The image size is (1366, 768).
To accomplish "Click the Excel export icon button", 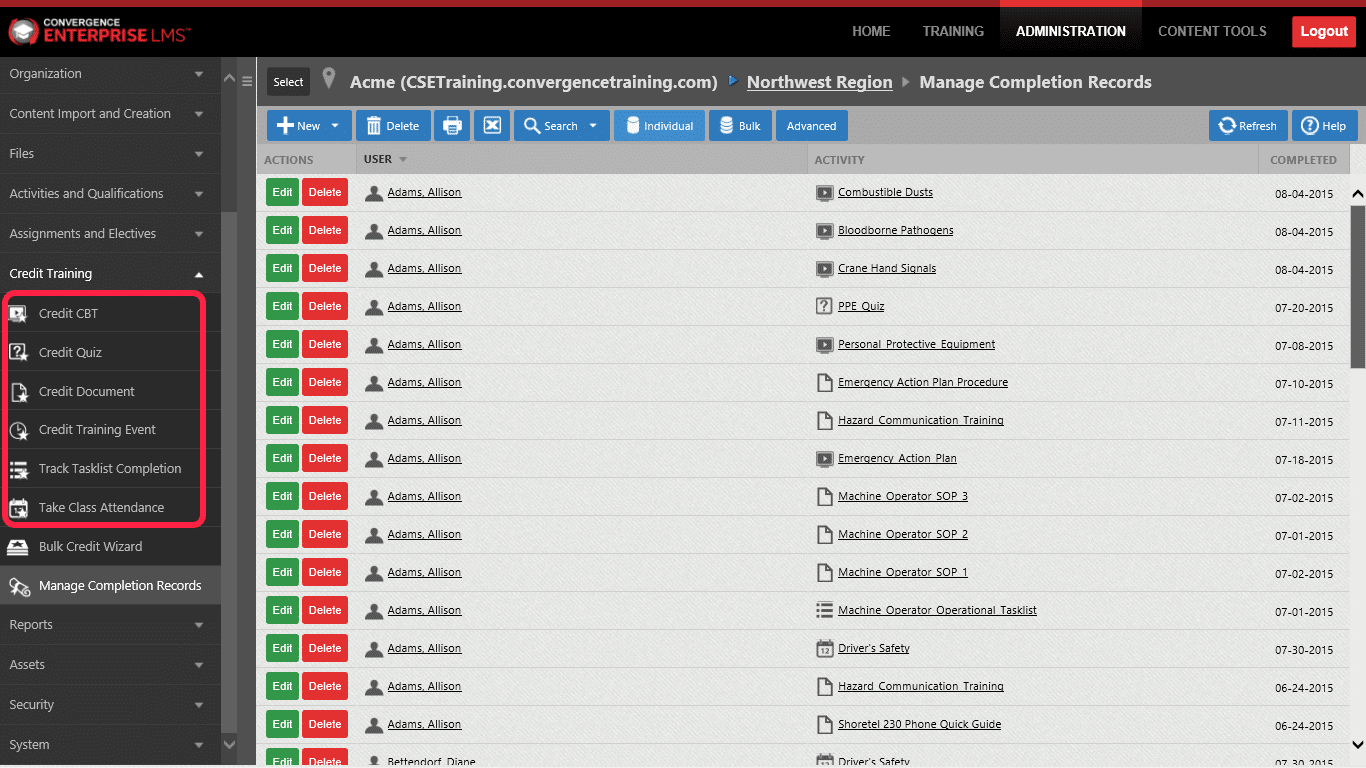I will click(492, 126).
